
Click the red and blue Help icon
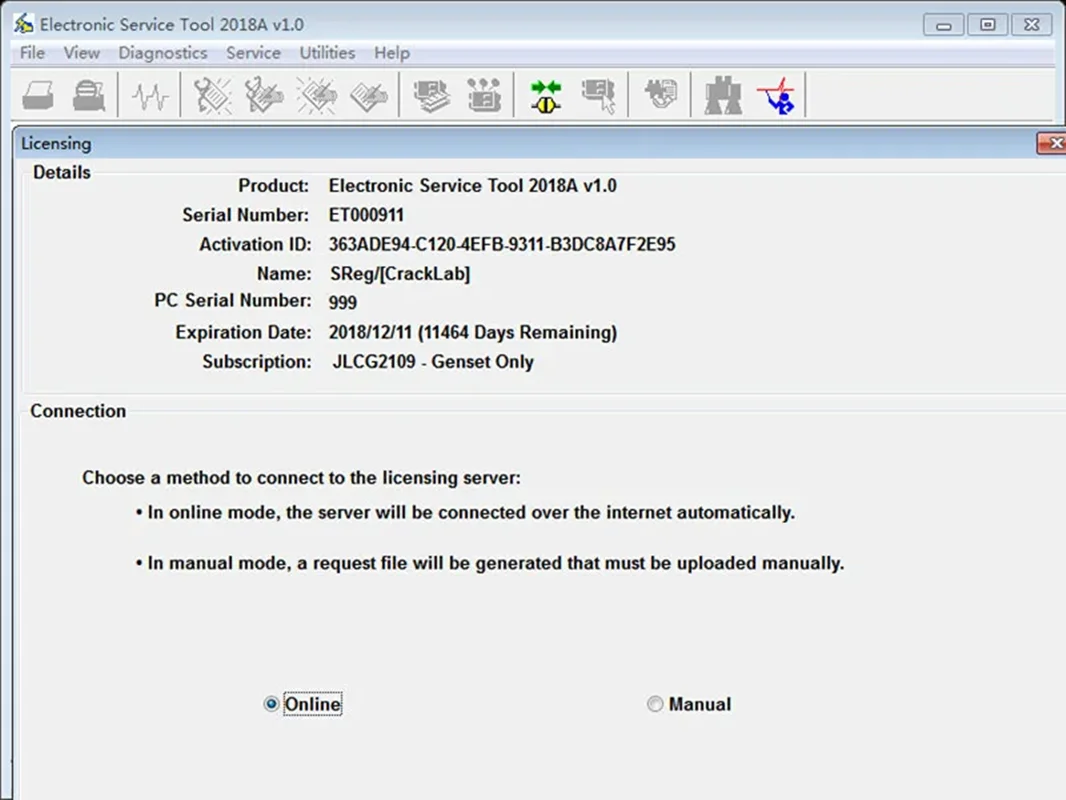click(776, 96)
